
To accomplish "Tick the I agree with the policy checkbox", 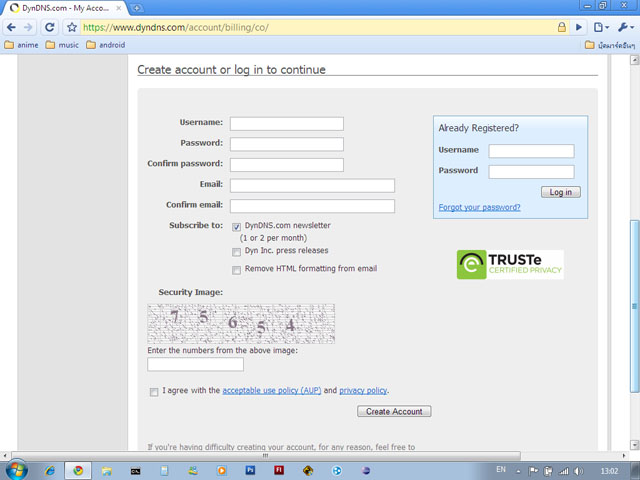I will tap(154, 392).
